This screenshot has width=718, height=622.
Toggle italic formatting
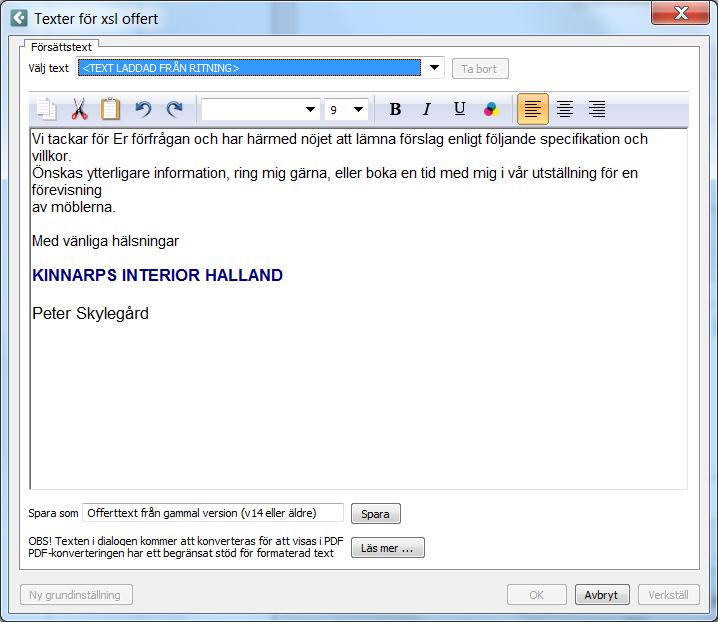tap(427, 109)
